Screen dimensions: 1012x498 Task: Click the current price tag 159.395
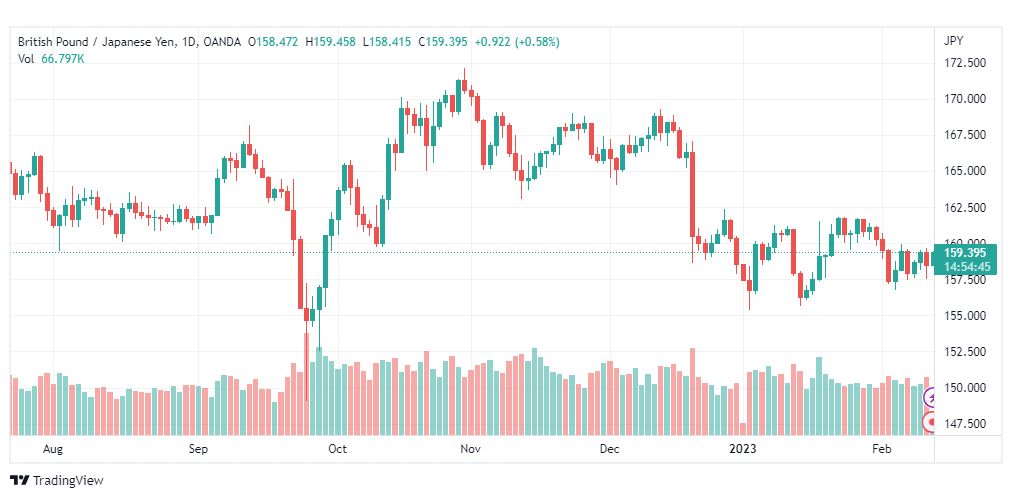pyautogui.click(x=964, y=253)
